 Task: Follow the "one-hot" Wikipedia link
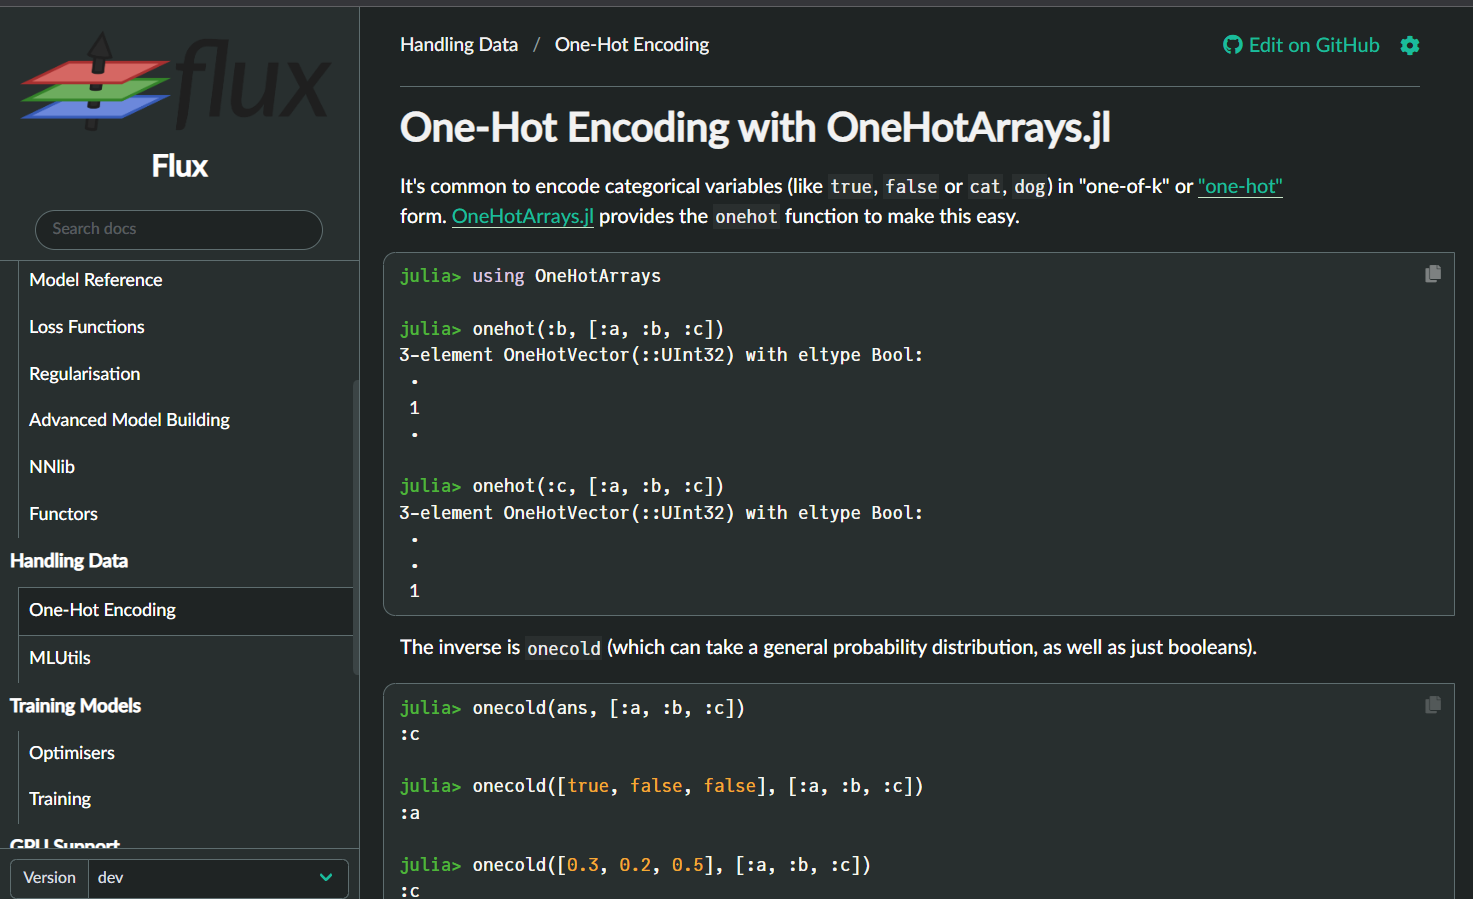(x=1240, y=186)
